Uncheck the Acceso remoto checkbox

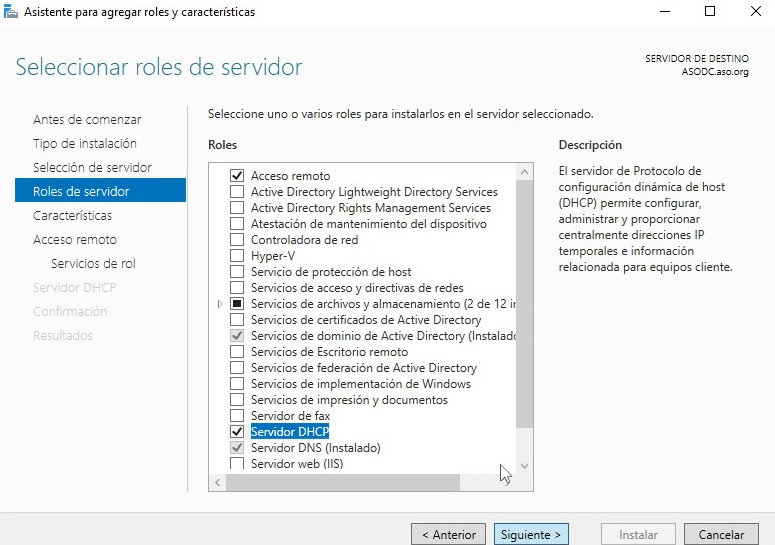(237, 176)
